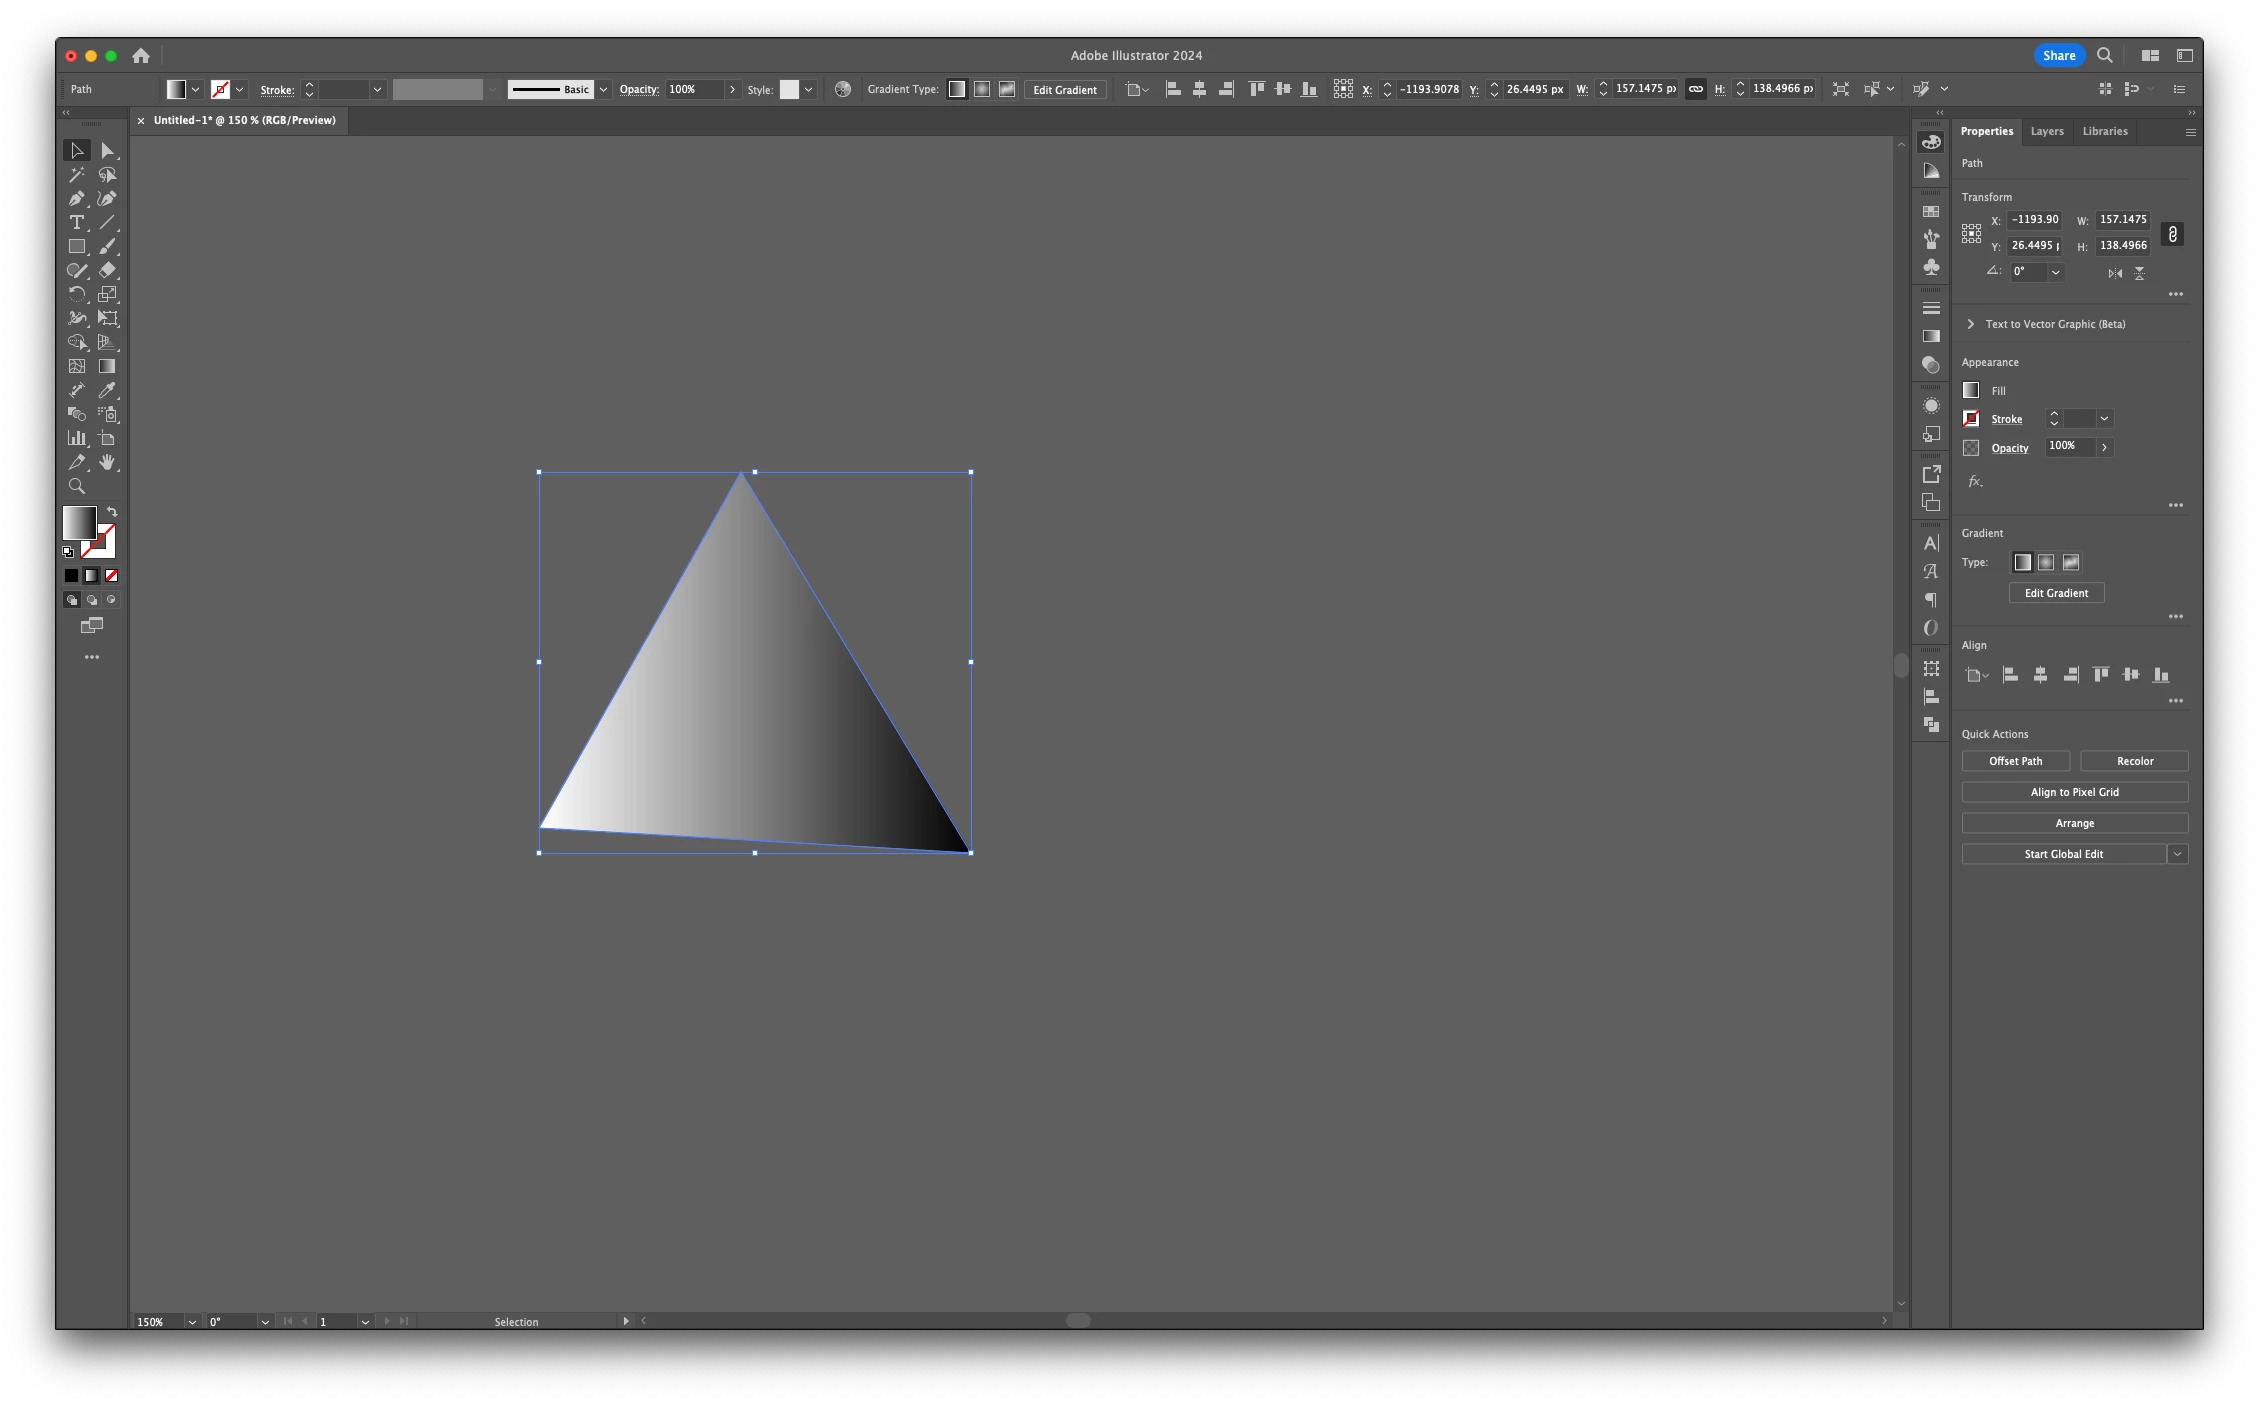Select the Type tool
This screenshot has height=1403, width=2259.
76,222
